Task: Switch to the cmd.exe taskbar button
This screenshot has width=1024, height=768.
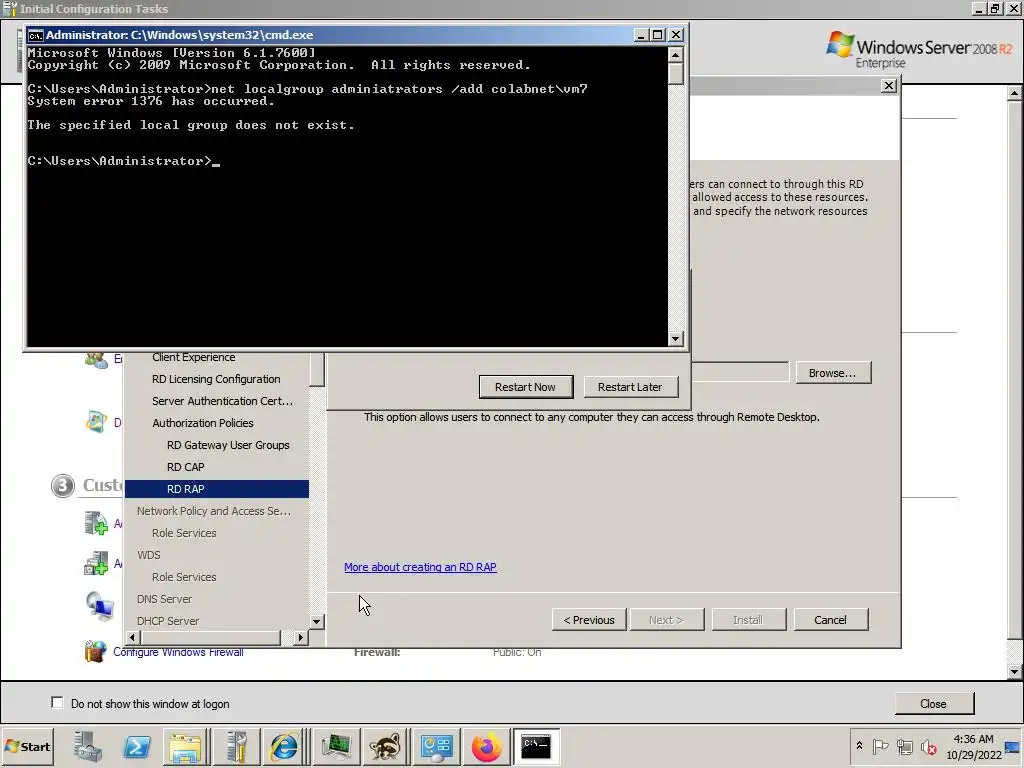Action: pos(536,746)
